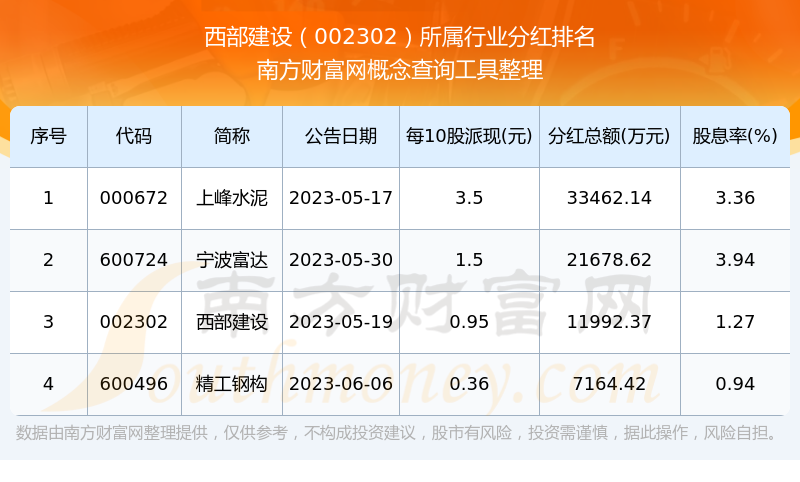Click rank number 1 in 序号 column

pos(48,198)
